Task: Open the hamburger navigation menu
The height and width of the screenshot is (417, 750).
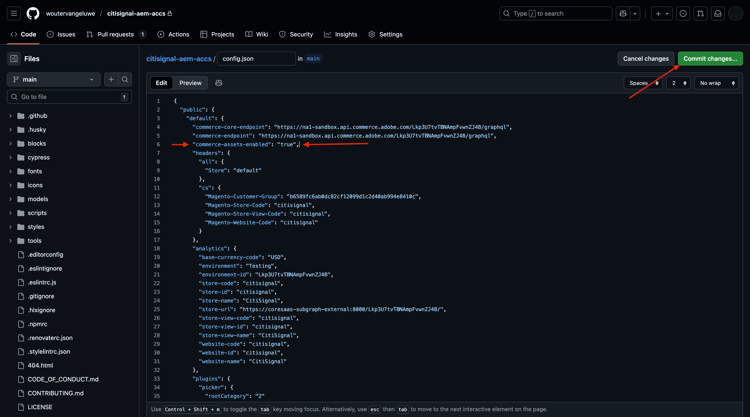Action: point(14,13)
